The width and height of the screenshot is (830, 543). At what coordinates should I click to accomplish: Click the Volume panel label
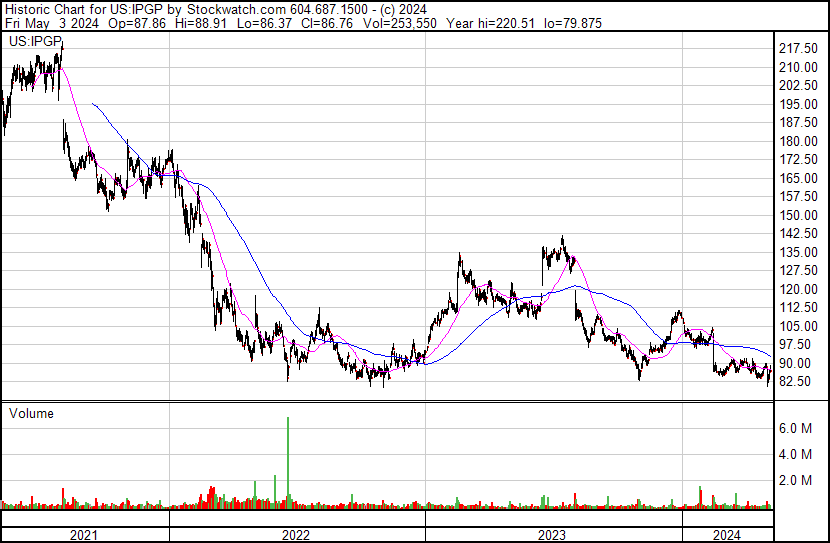coord(31,413)
